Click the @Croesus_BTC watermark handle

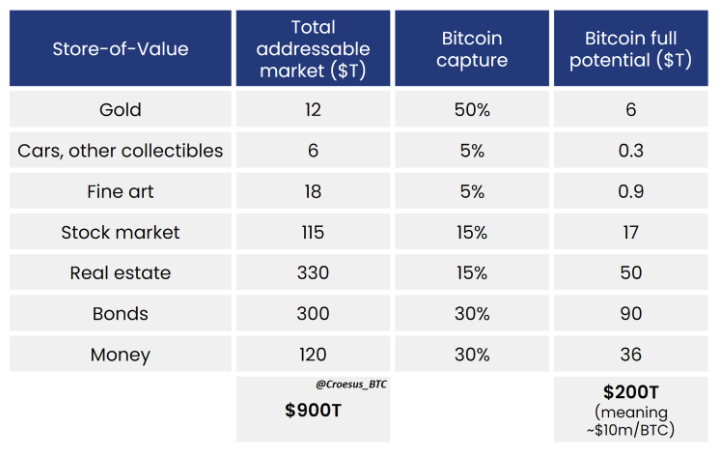pyautogui.click(x=351, y=384)
